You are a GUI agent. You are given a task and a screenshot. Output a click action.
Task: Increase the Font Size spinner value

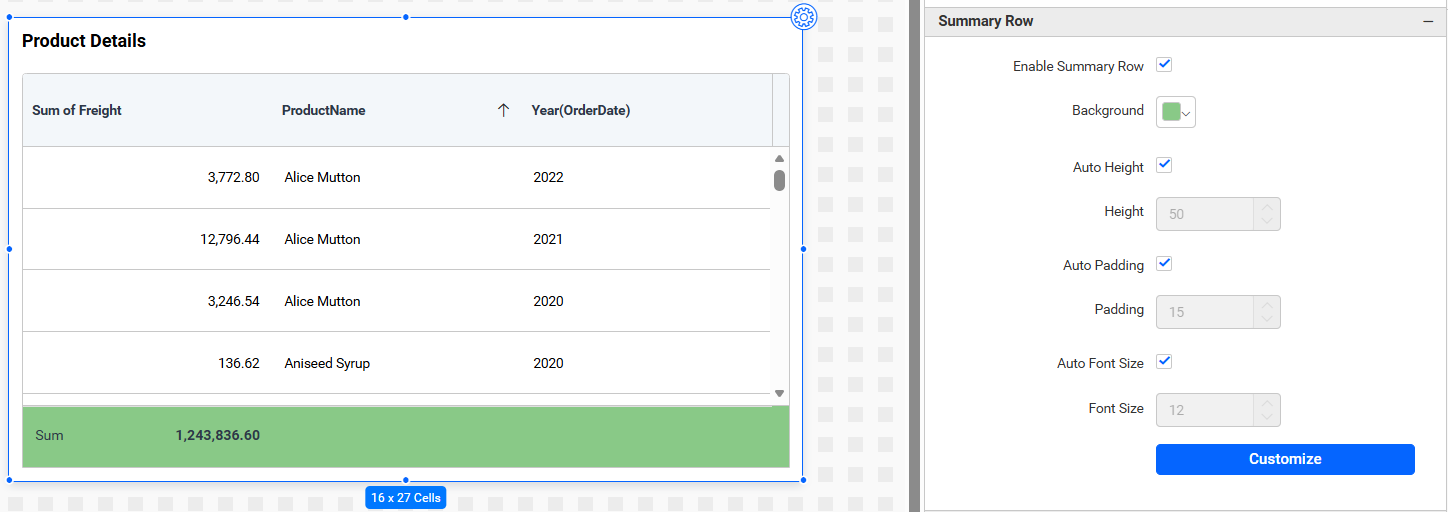(1267, 403)
